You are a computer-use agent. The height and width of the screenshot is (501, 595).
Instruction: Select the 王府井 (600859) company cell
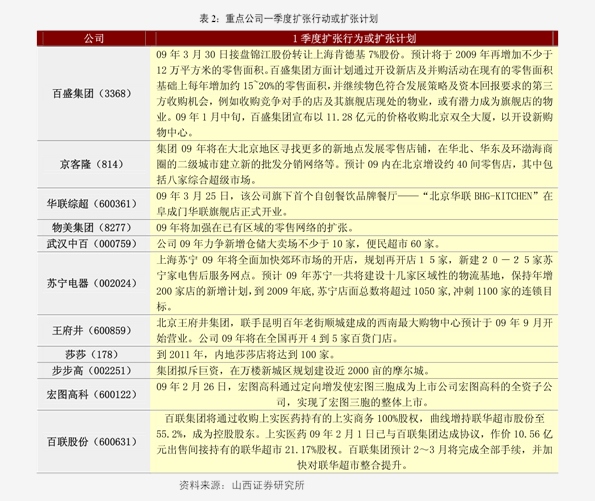click(91, 331)
